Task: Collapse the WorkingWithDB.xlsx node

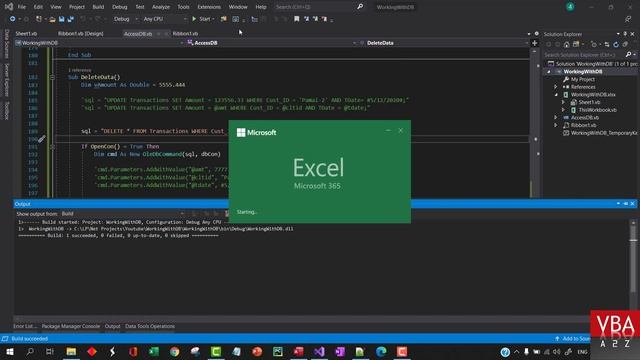Action: coord(556,95)
